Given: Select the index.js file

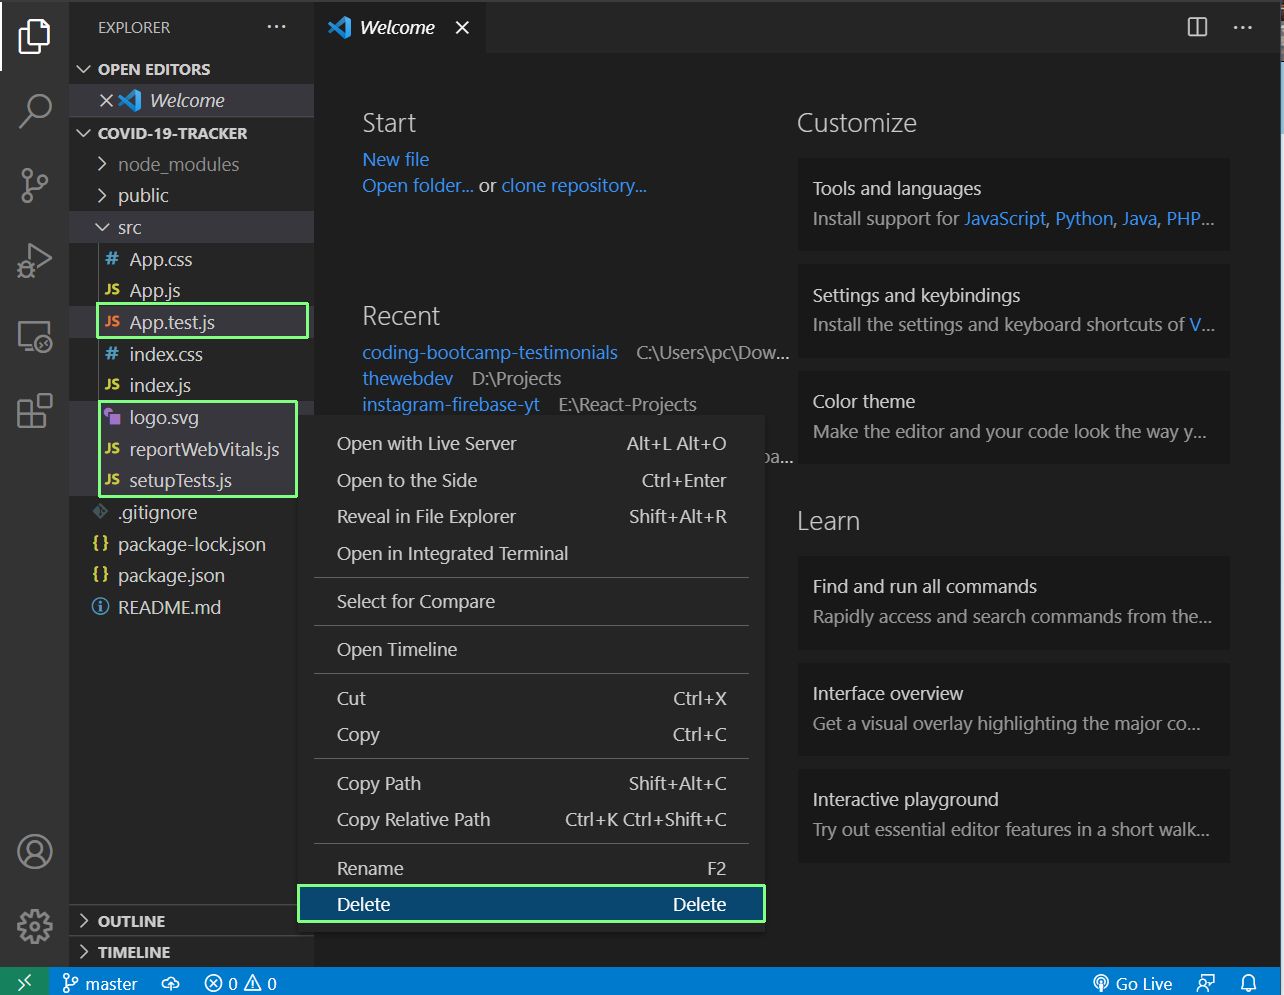Looking at the screenshot, I should pyautogui.click(x=192, y=385).
